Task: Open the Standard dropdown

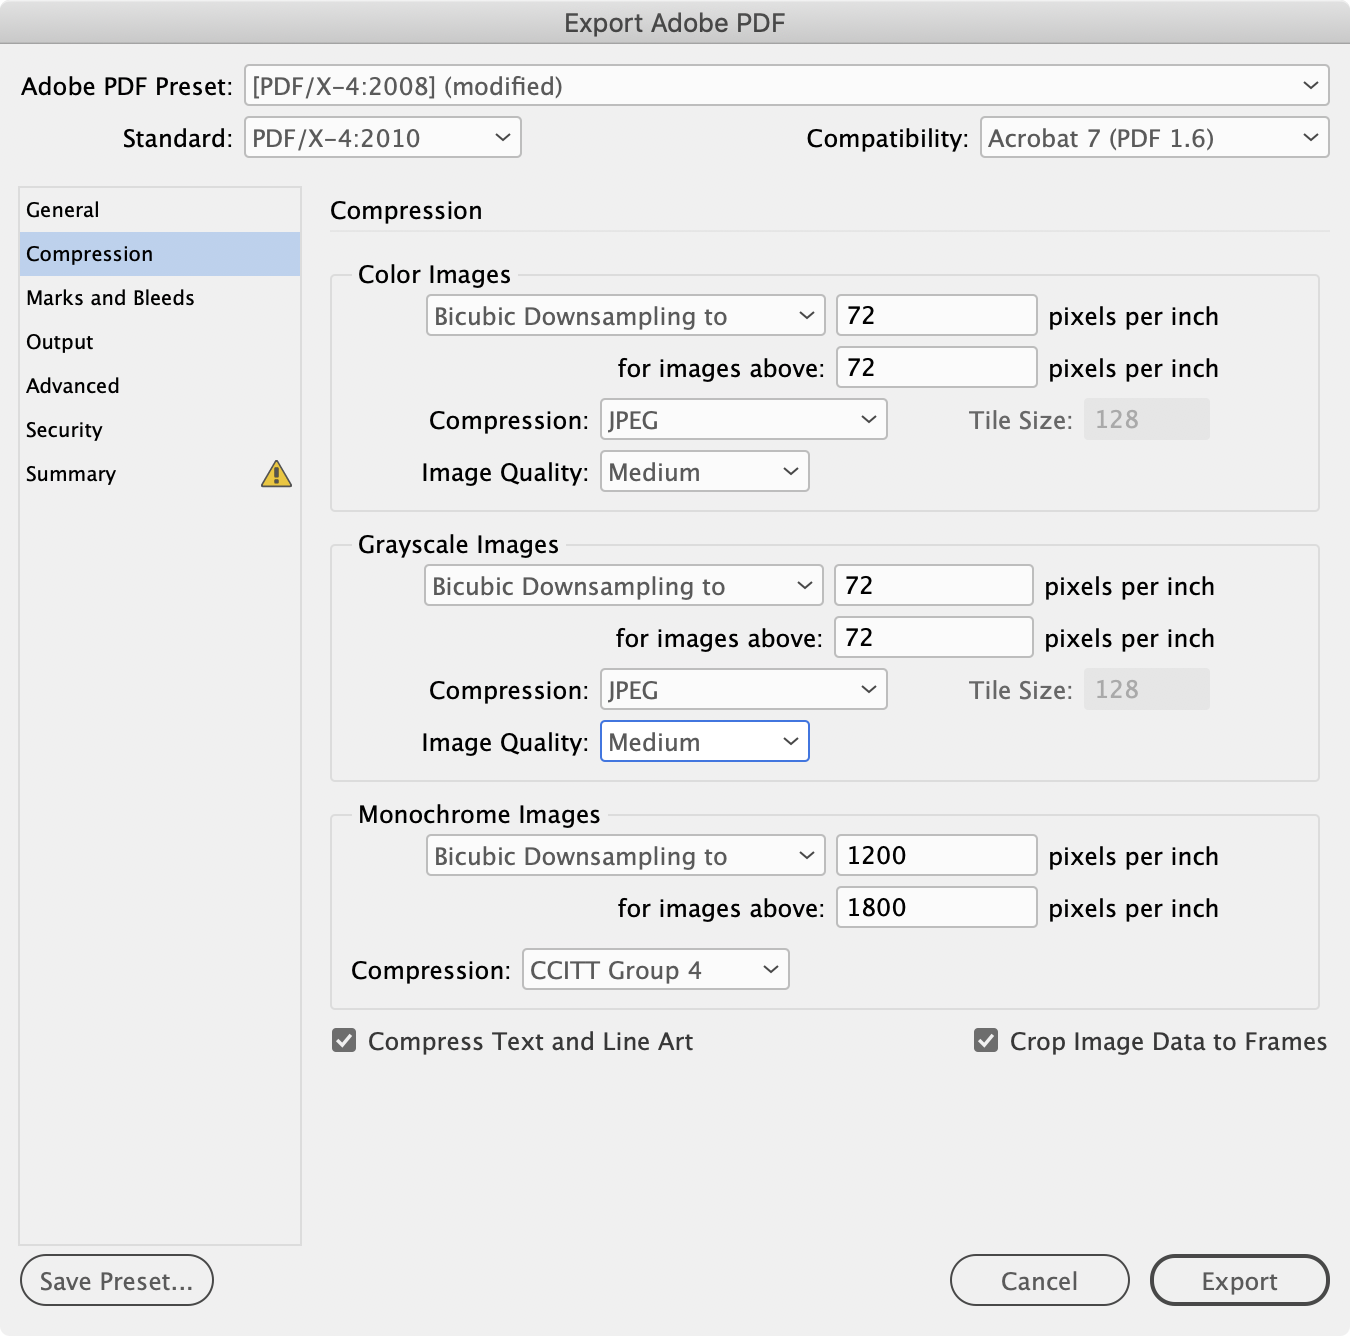Action: pyautogui.click(x=383, y=138)
